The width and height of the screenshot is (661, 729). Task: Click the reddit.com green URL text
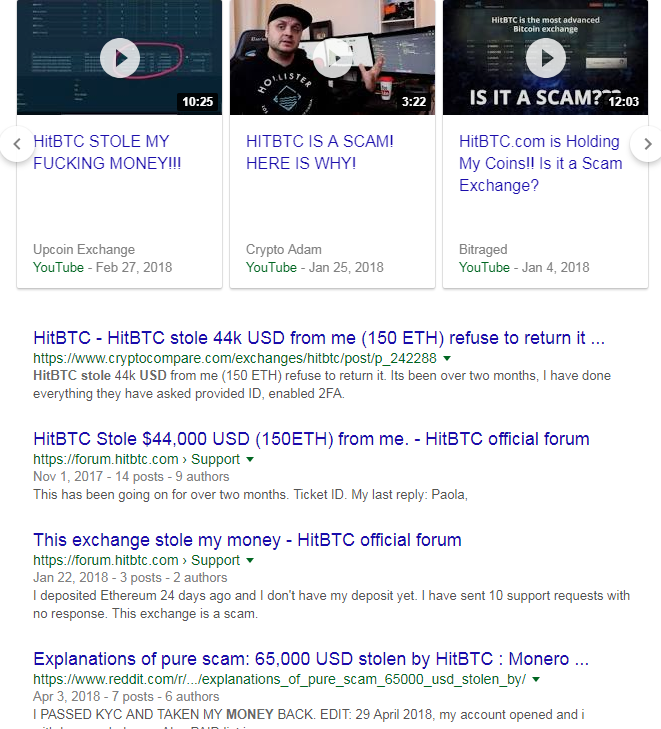pos(279,679)
